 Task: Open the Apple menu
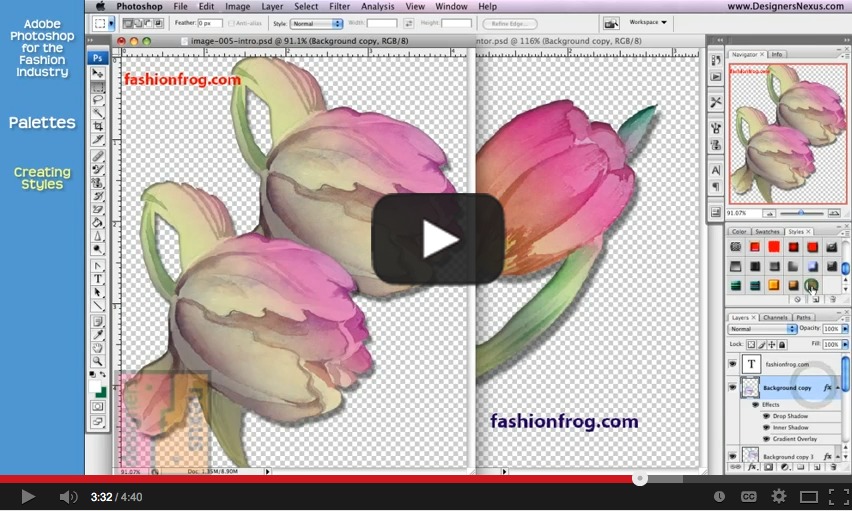[101, 7]
